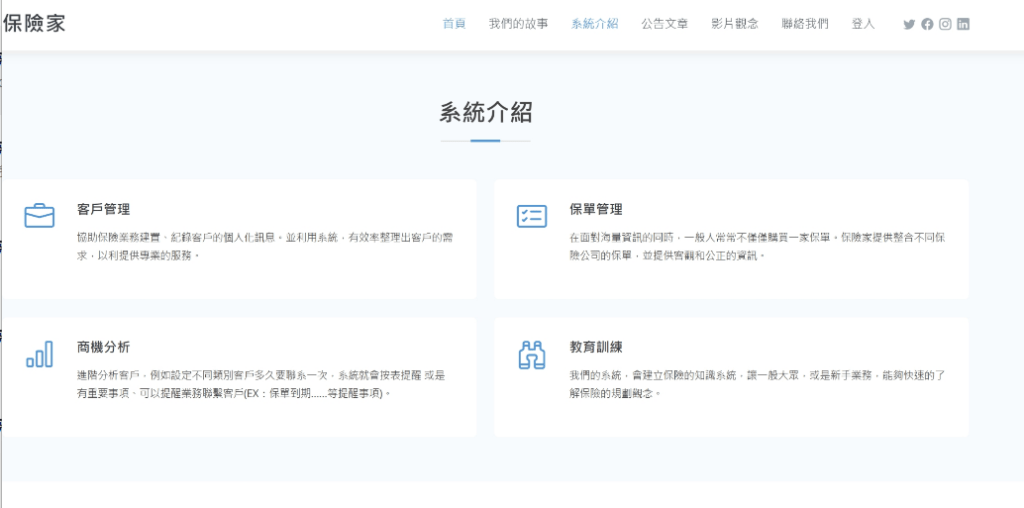Click the Facebook icon in header
1024x508 pixels.
click(927, 24)
